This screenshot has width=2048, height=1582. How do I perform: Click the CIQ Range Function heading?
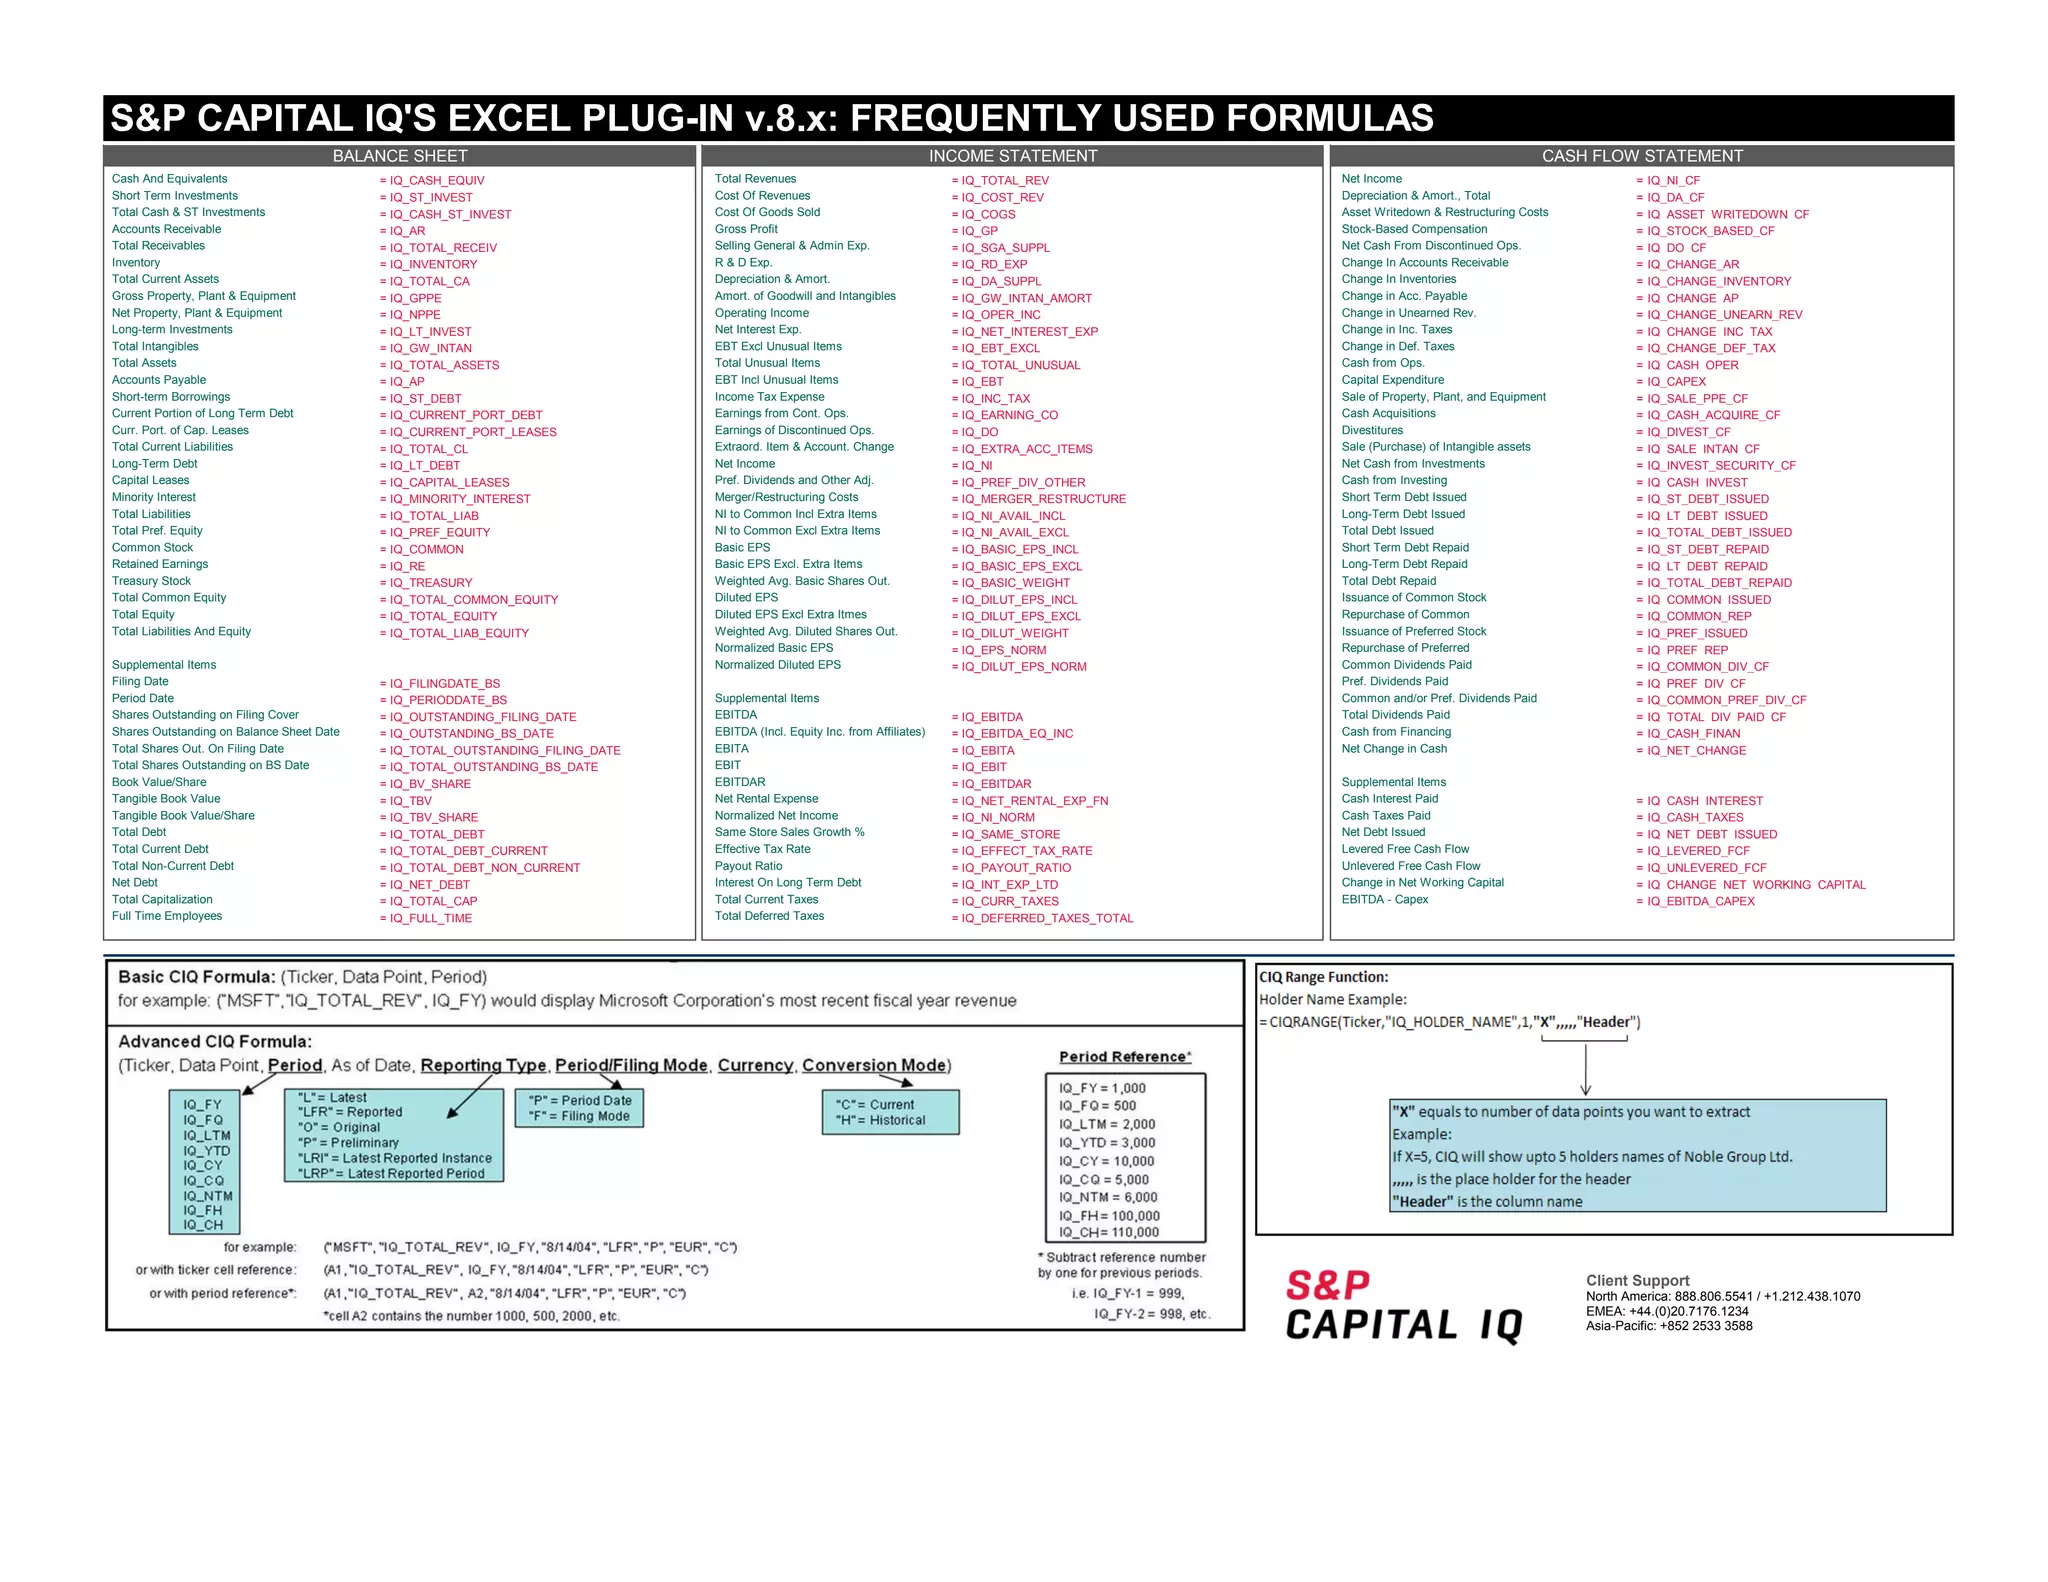[1323, 977]
